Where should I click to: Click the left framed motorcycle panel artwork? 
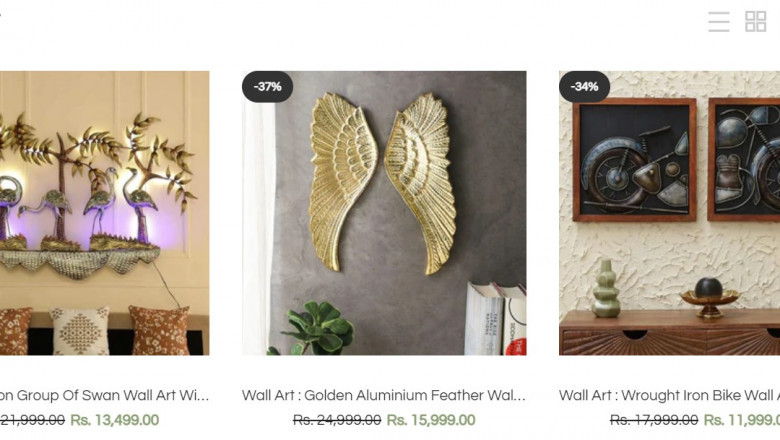point(634,160)
